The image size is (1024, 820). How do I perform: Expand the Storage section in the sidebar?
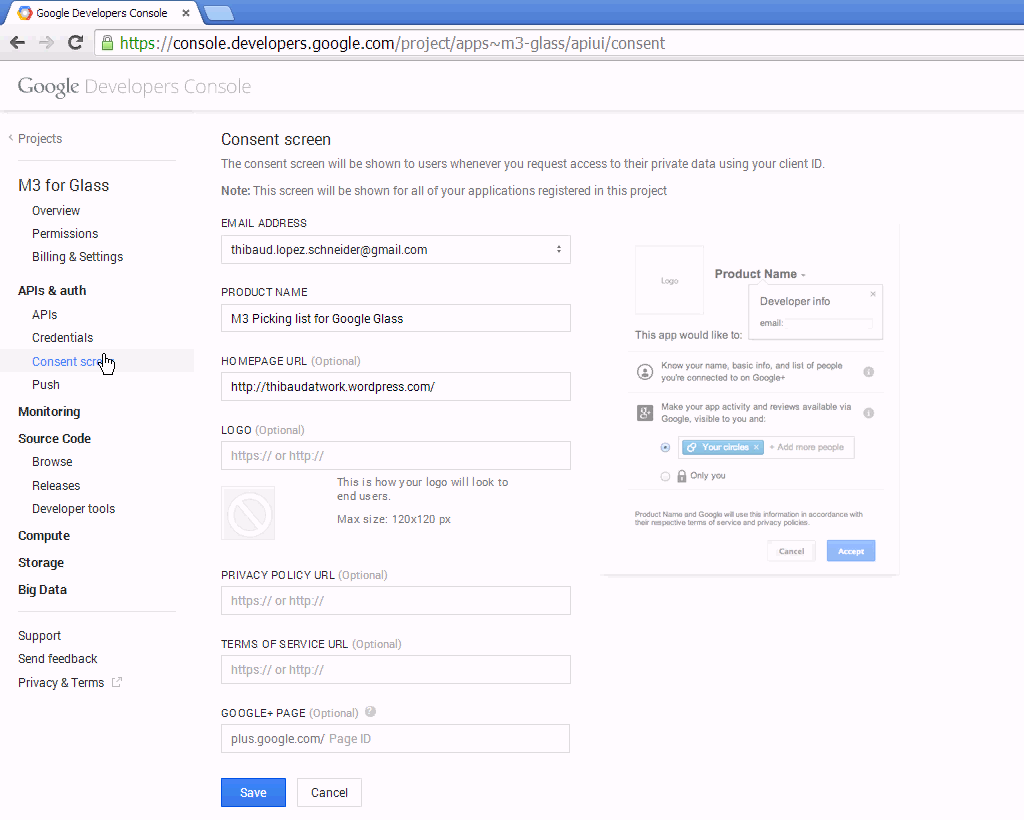point(41,563)
